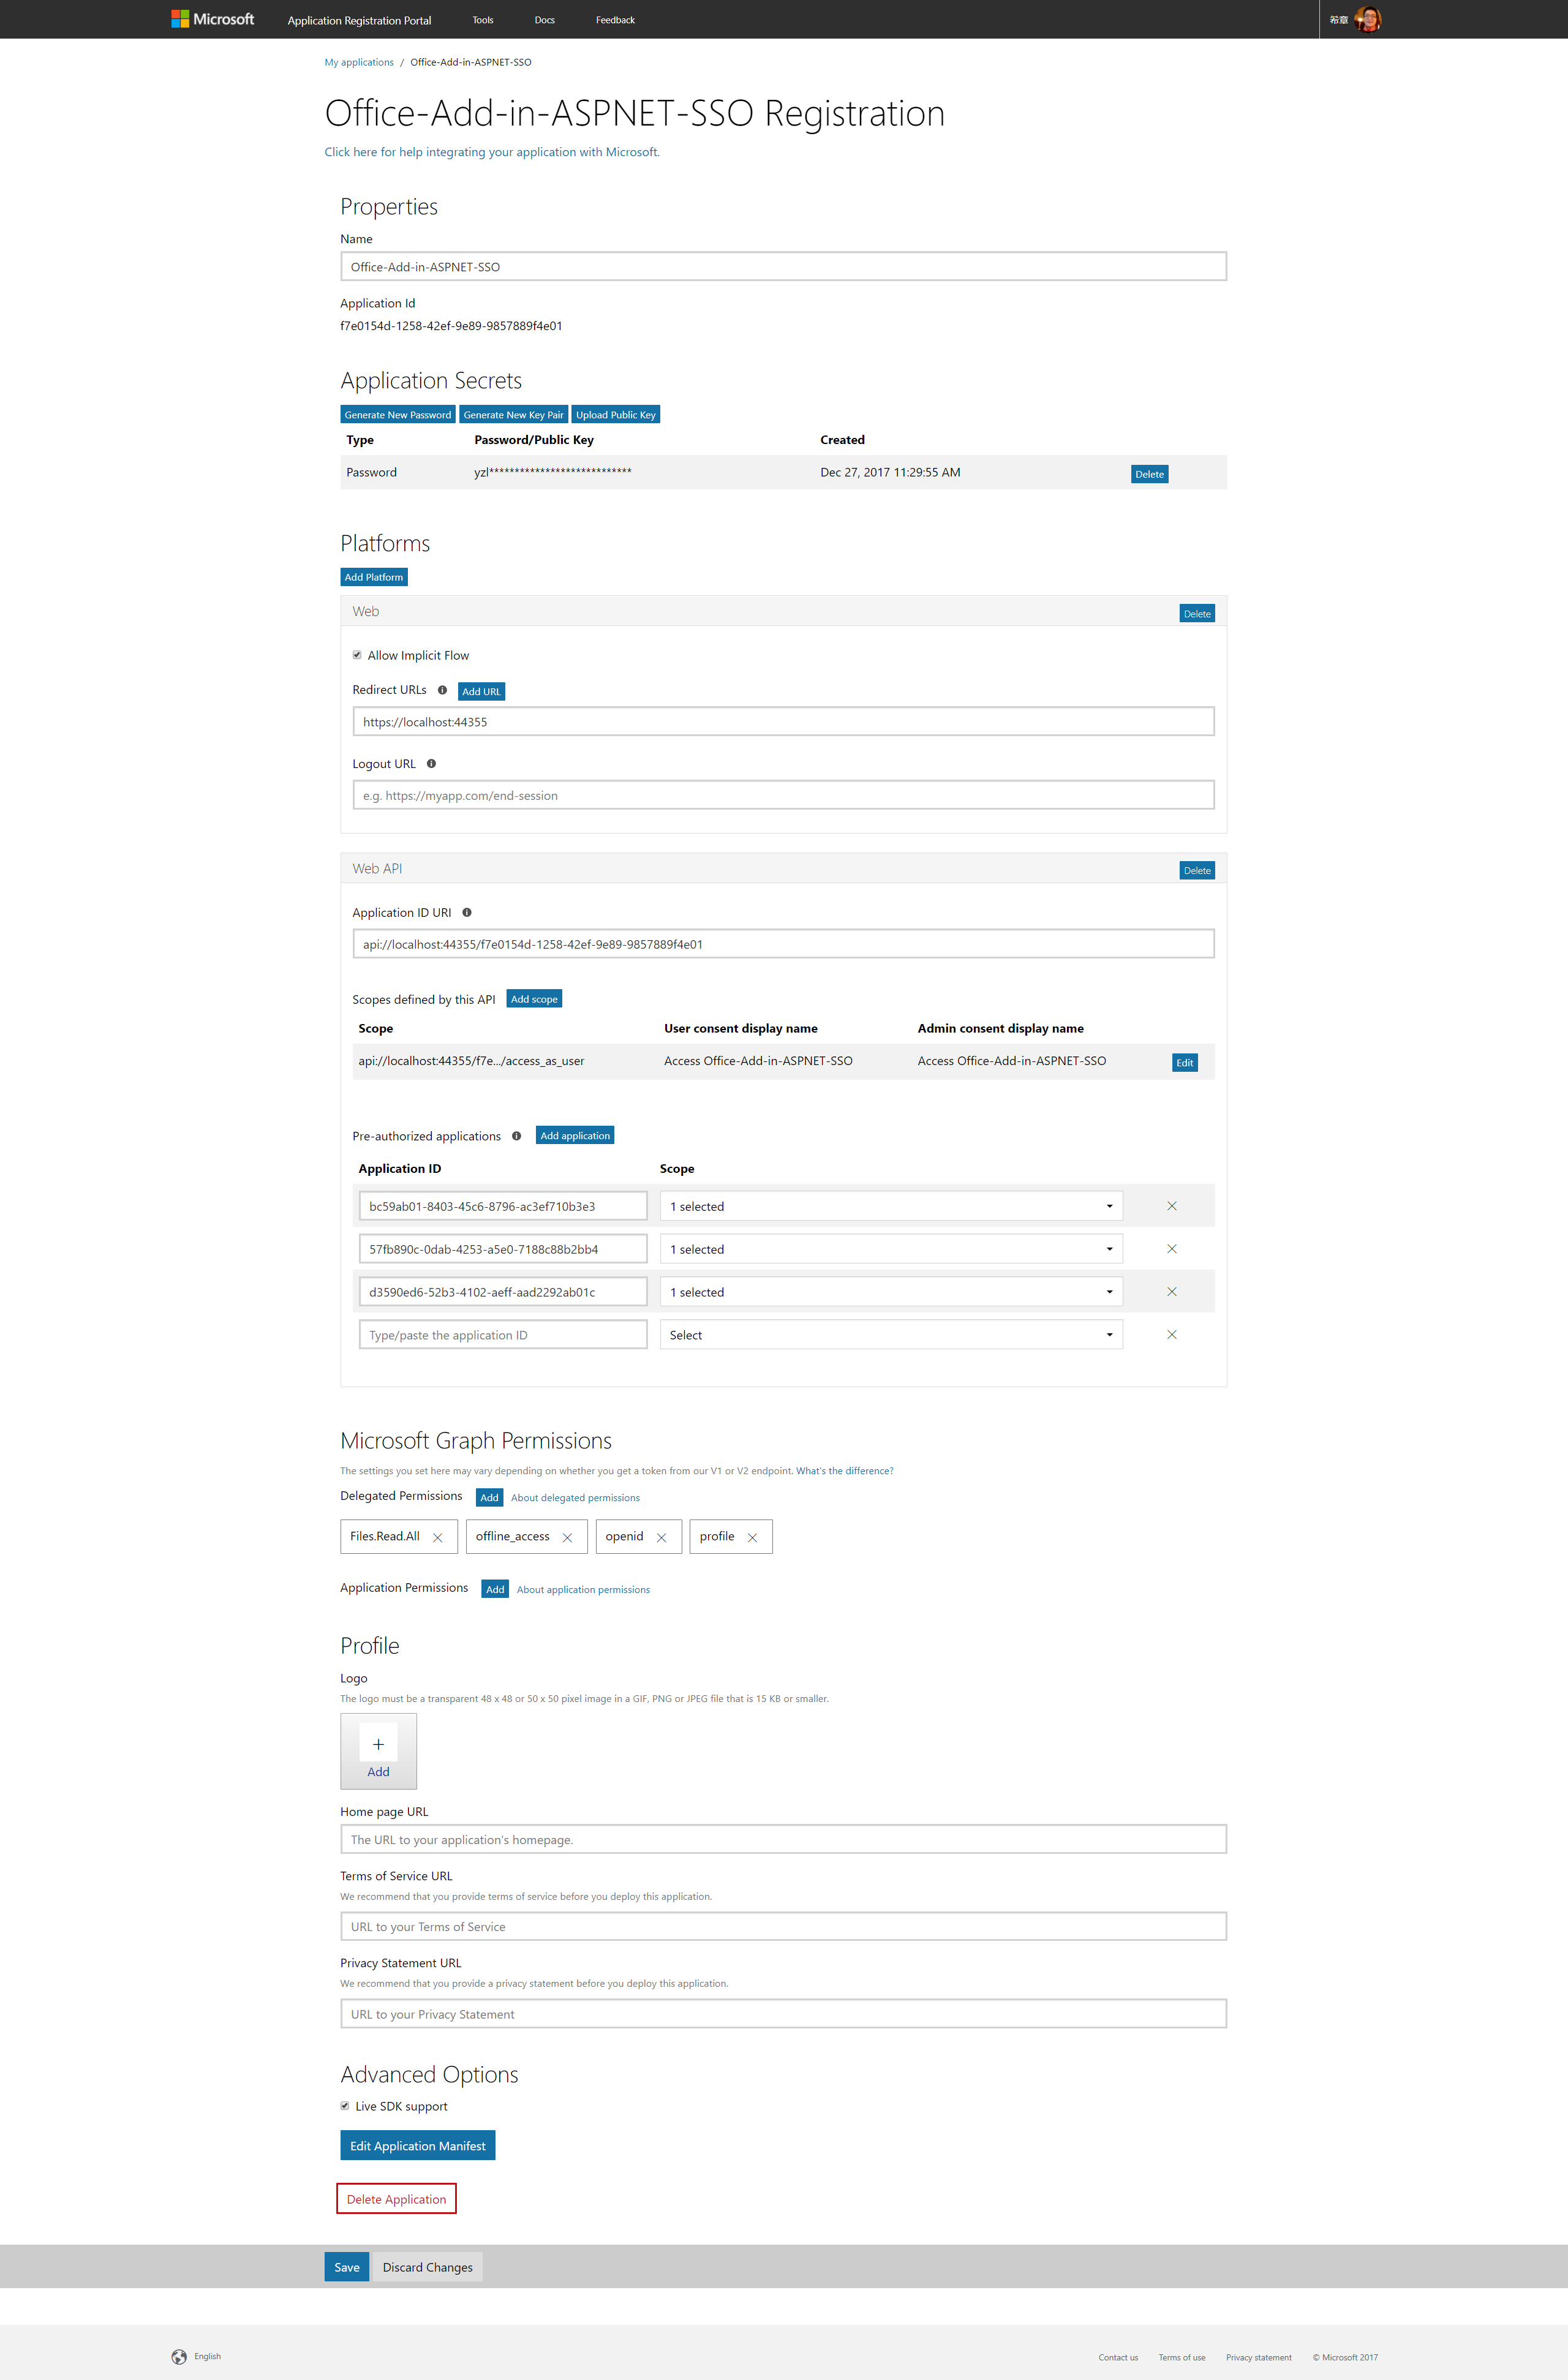Open scope dropdown for application 57fb890c
The width and height of the screenshot is (1568, 2380).
[890, 1250]
